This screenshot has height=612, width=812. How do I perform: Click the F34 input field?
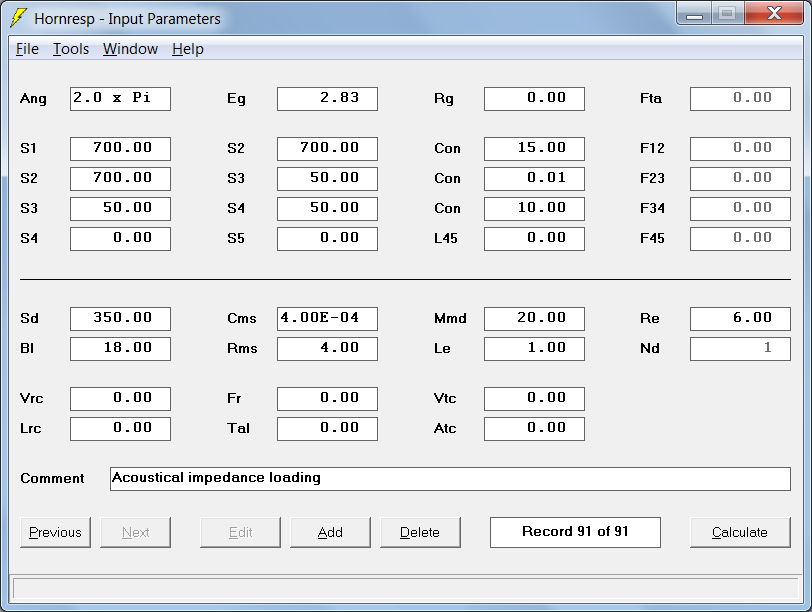(741, 209)
